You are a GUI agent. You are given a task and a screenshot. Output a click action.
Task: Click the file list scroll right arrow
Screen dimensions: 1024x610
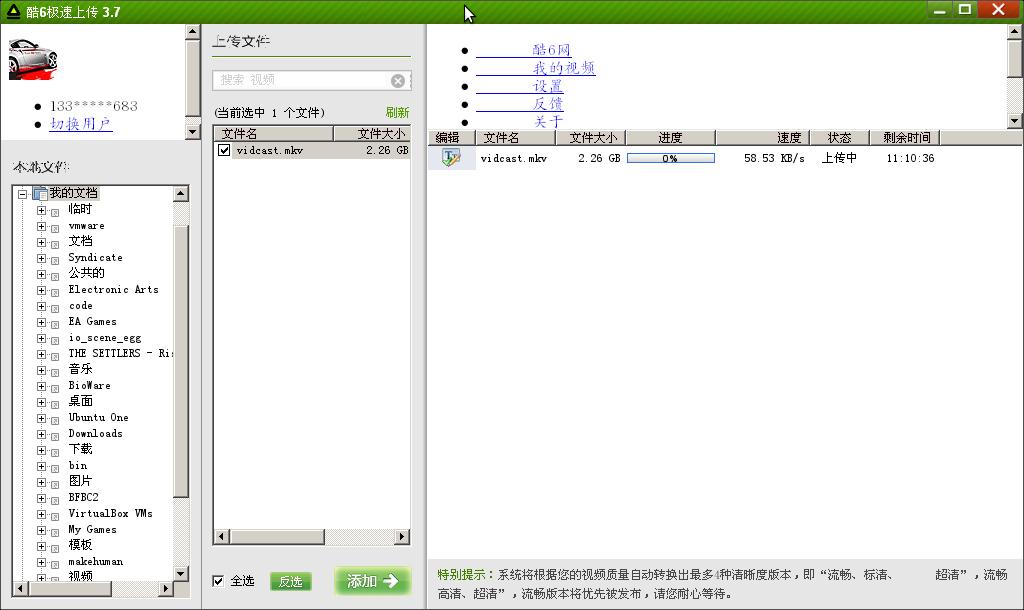tap(402, 537)
